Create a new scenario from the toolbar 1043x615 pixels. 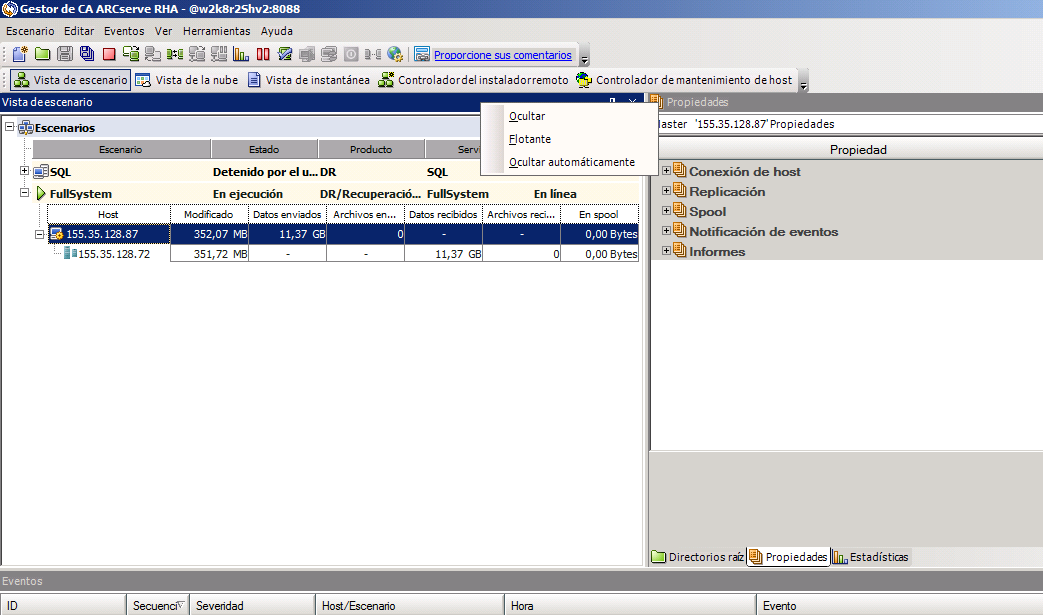18,54
